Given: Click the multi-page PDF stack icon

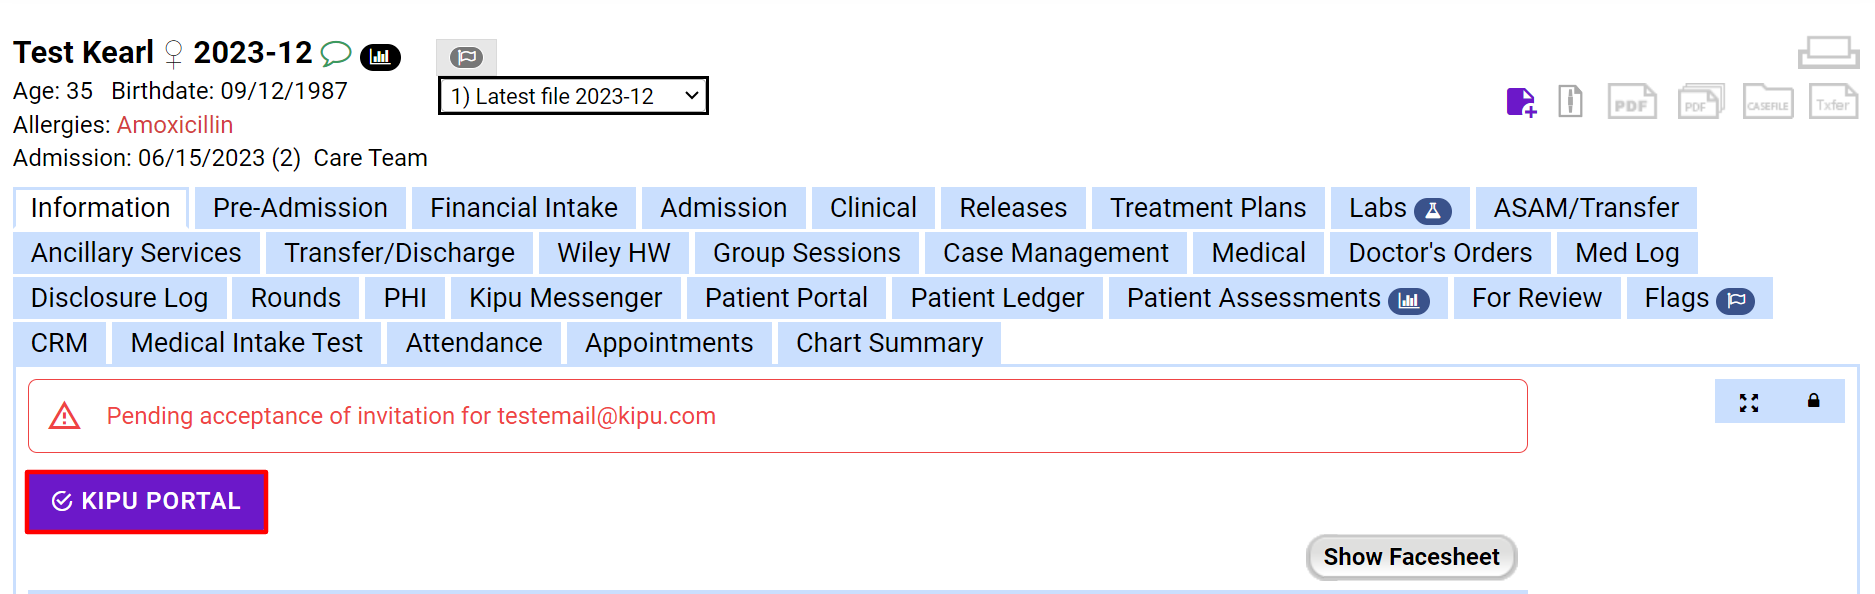Looking at the screenshot, I should pos(1700,102).
